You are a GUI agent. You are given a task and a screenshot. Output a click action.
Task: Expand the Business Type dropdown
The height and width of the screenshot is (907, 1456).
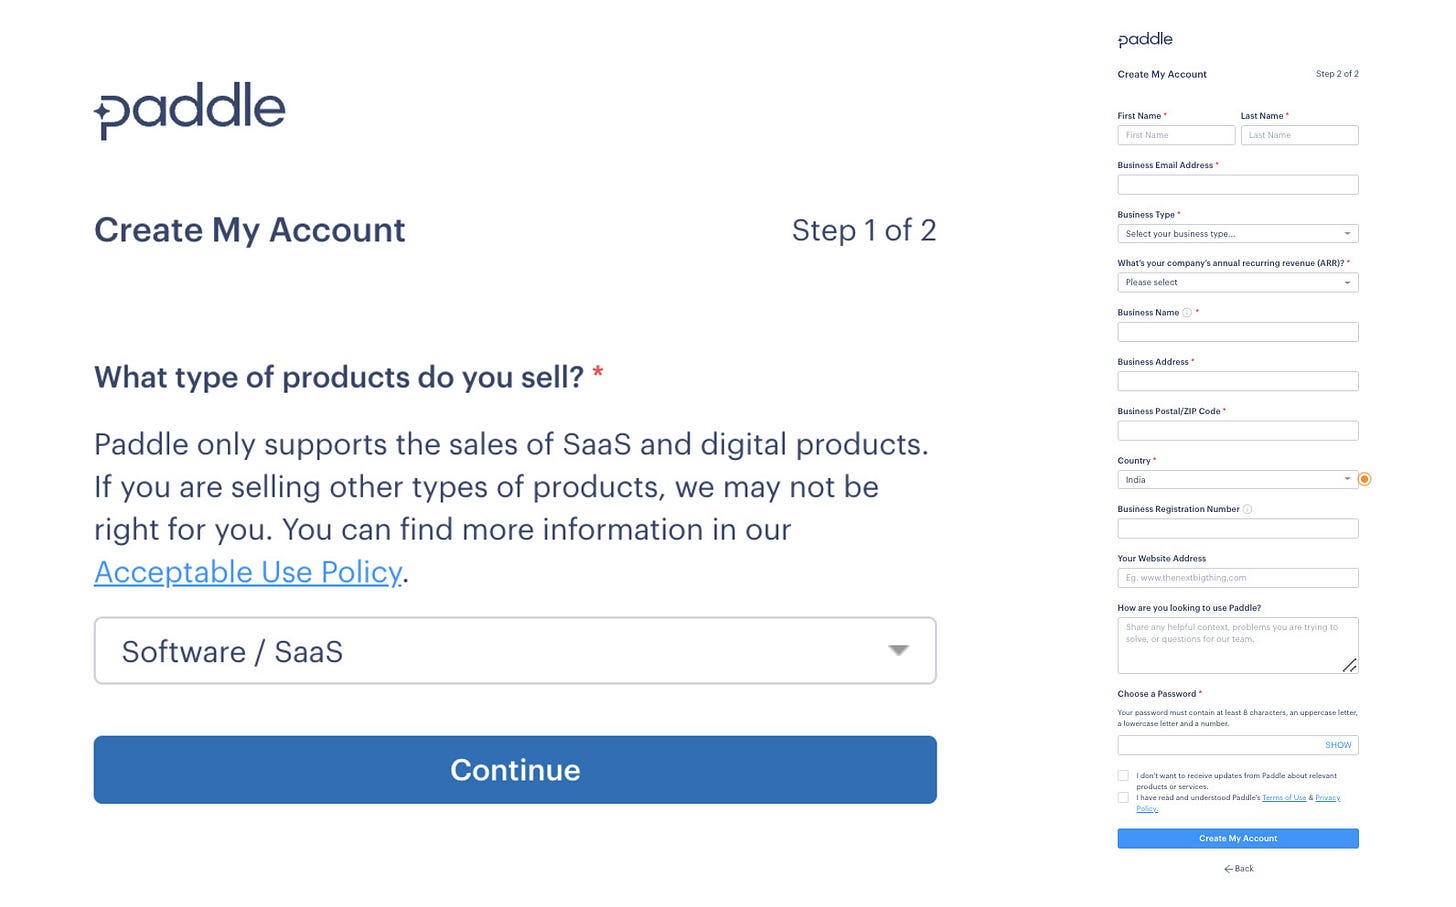point(1237,234)
